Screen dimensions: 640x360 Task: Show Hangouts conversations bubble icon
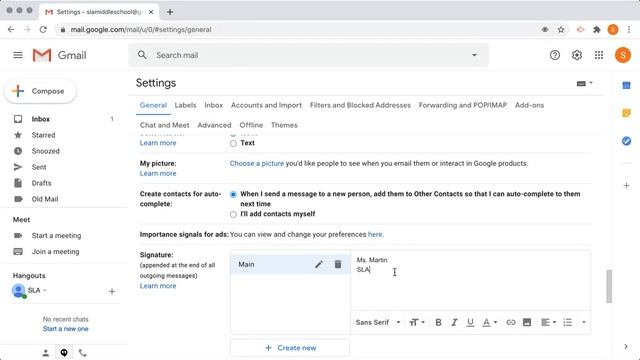[x=64, y=353]
